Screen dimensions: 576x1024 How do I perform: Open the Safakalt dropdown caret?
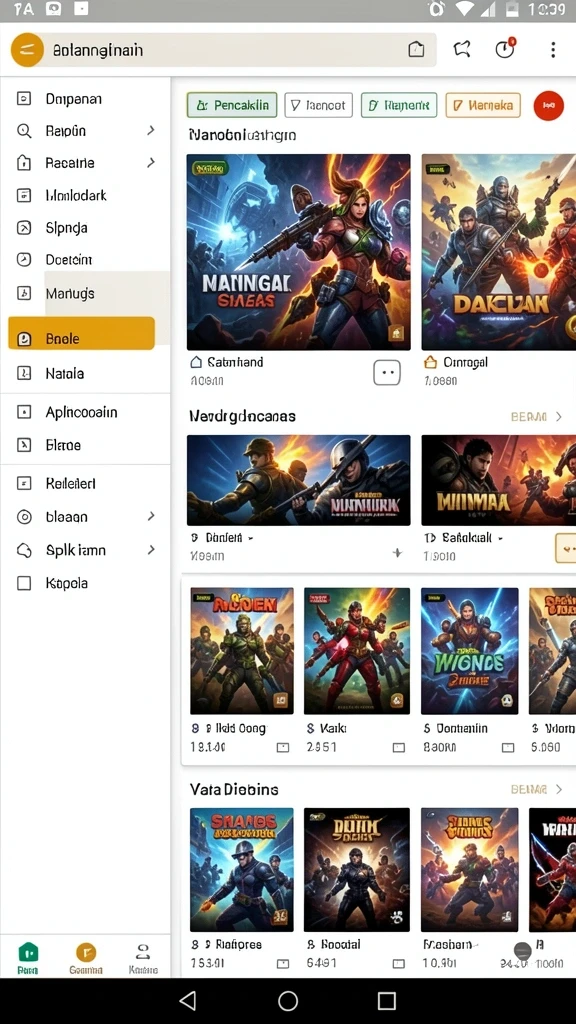[500, 539]
